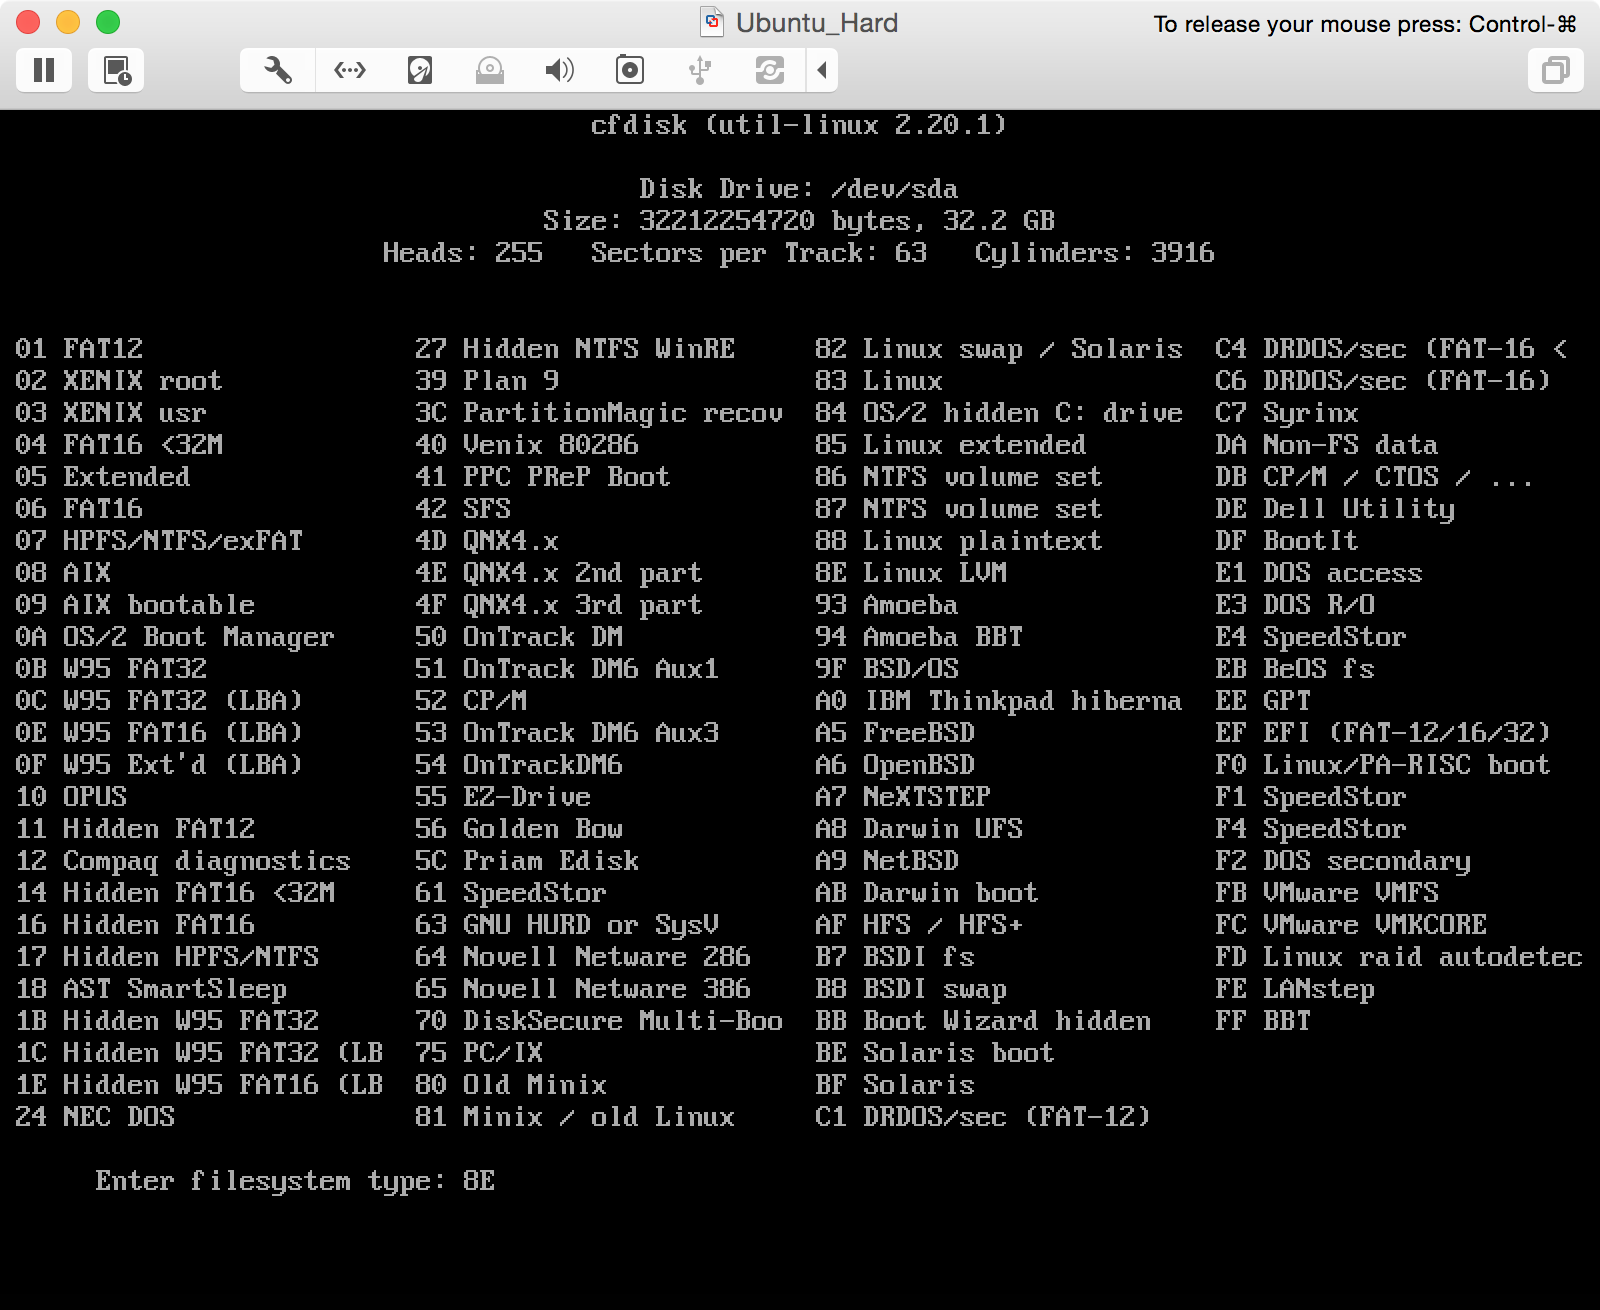This screenshot has width=1600, height=1310.
Task: Click the sharing sync icon
Action: click(x=770, y=70)
